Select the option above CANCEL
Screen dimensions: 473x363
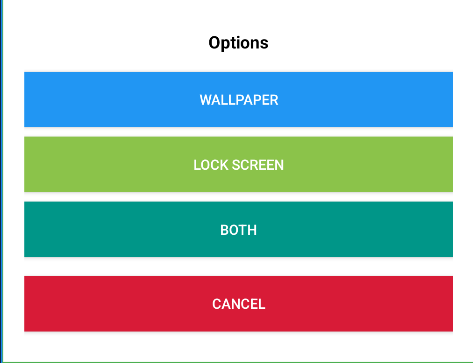pos(238,229)
